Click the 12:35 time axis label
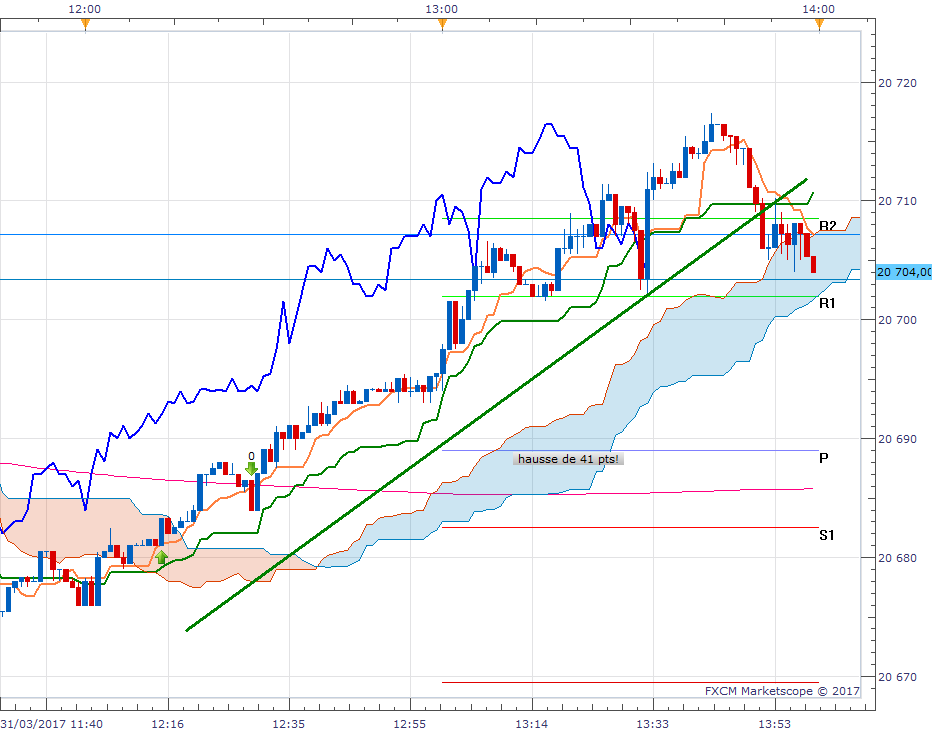Viewport: 933px width, 736px height. [289, 724]
